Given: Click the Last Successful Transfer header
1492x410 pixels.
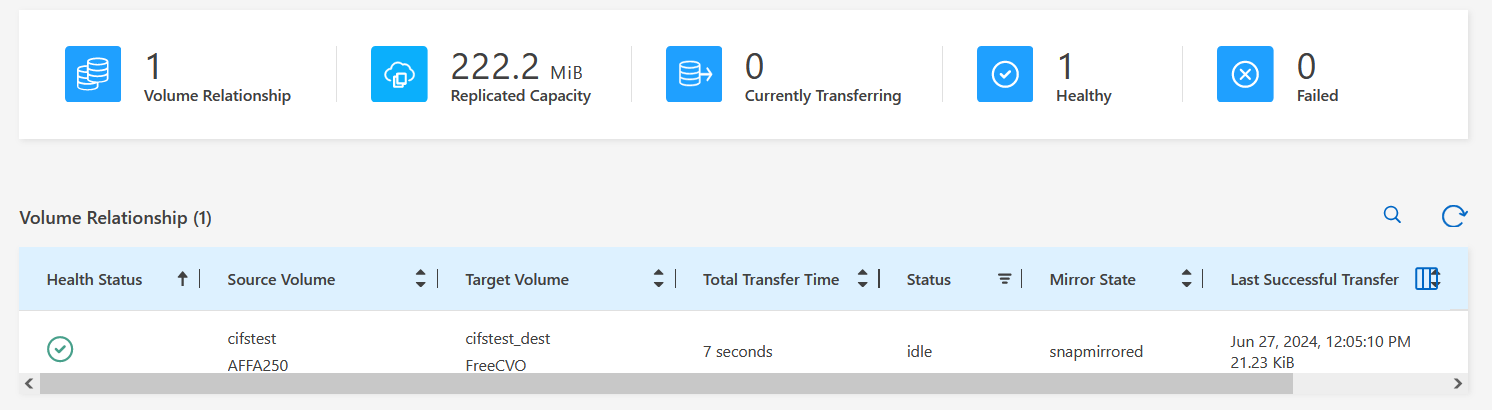Looking at the screenshot, I should coord(1314,279).
